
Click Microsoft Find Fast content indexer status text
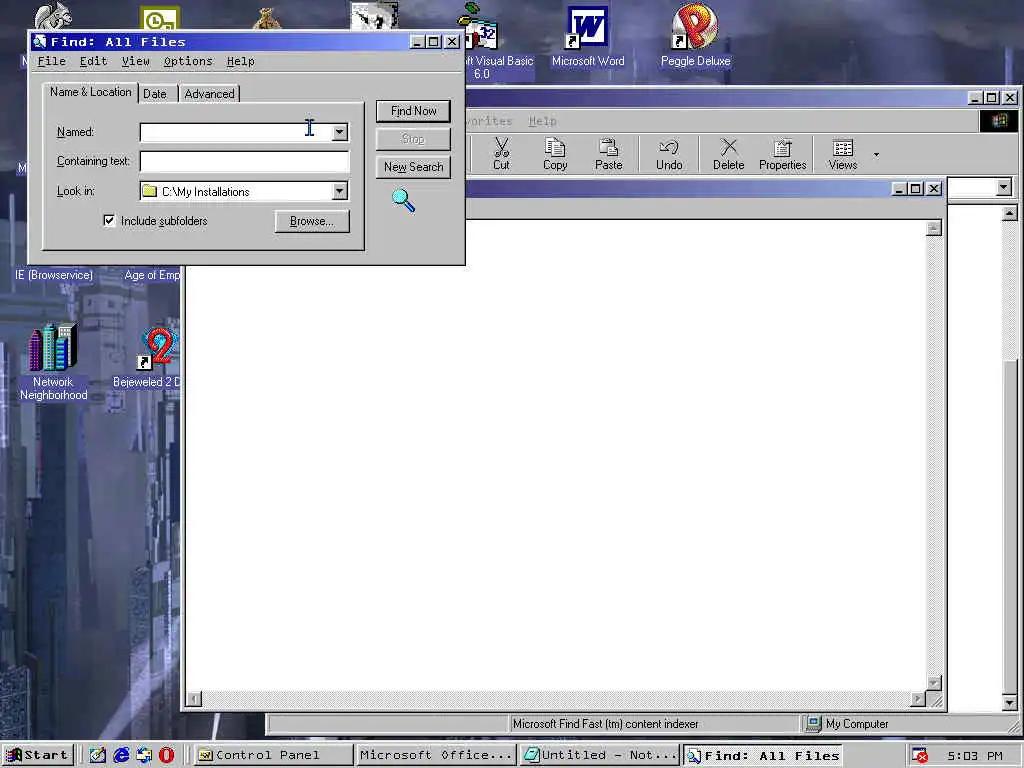pyautogui.click(x=605, y=724)
